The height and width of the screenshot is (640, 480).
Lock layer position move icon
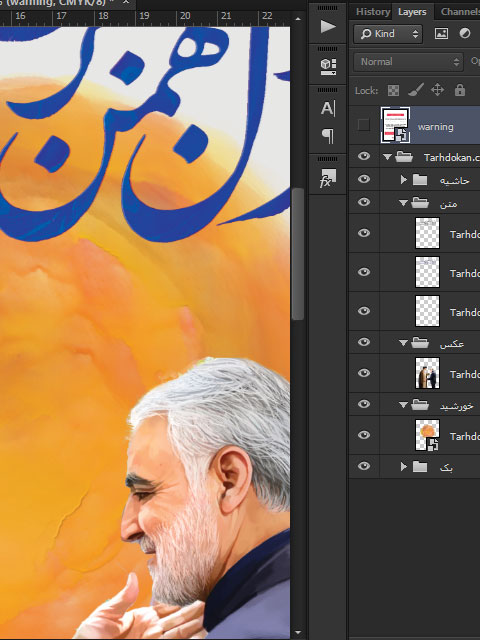click(x=437, y=90)
